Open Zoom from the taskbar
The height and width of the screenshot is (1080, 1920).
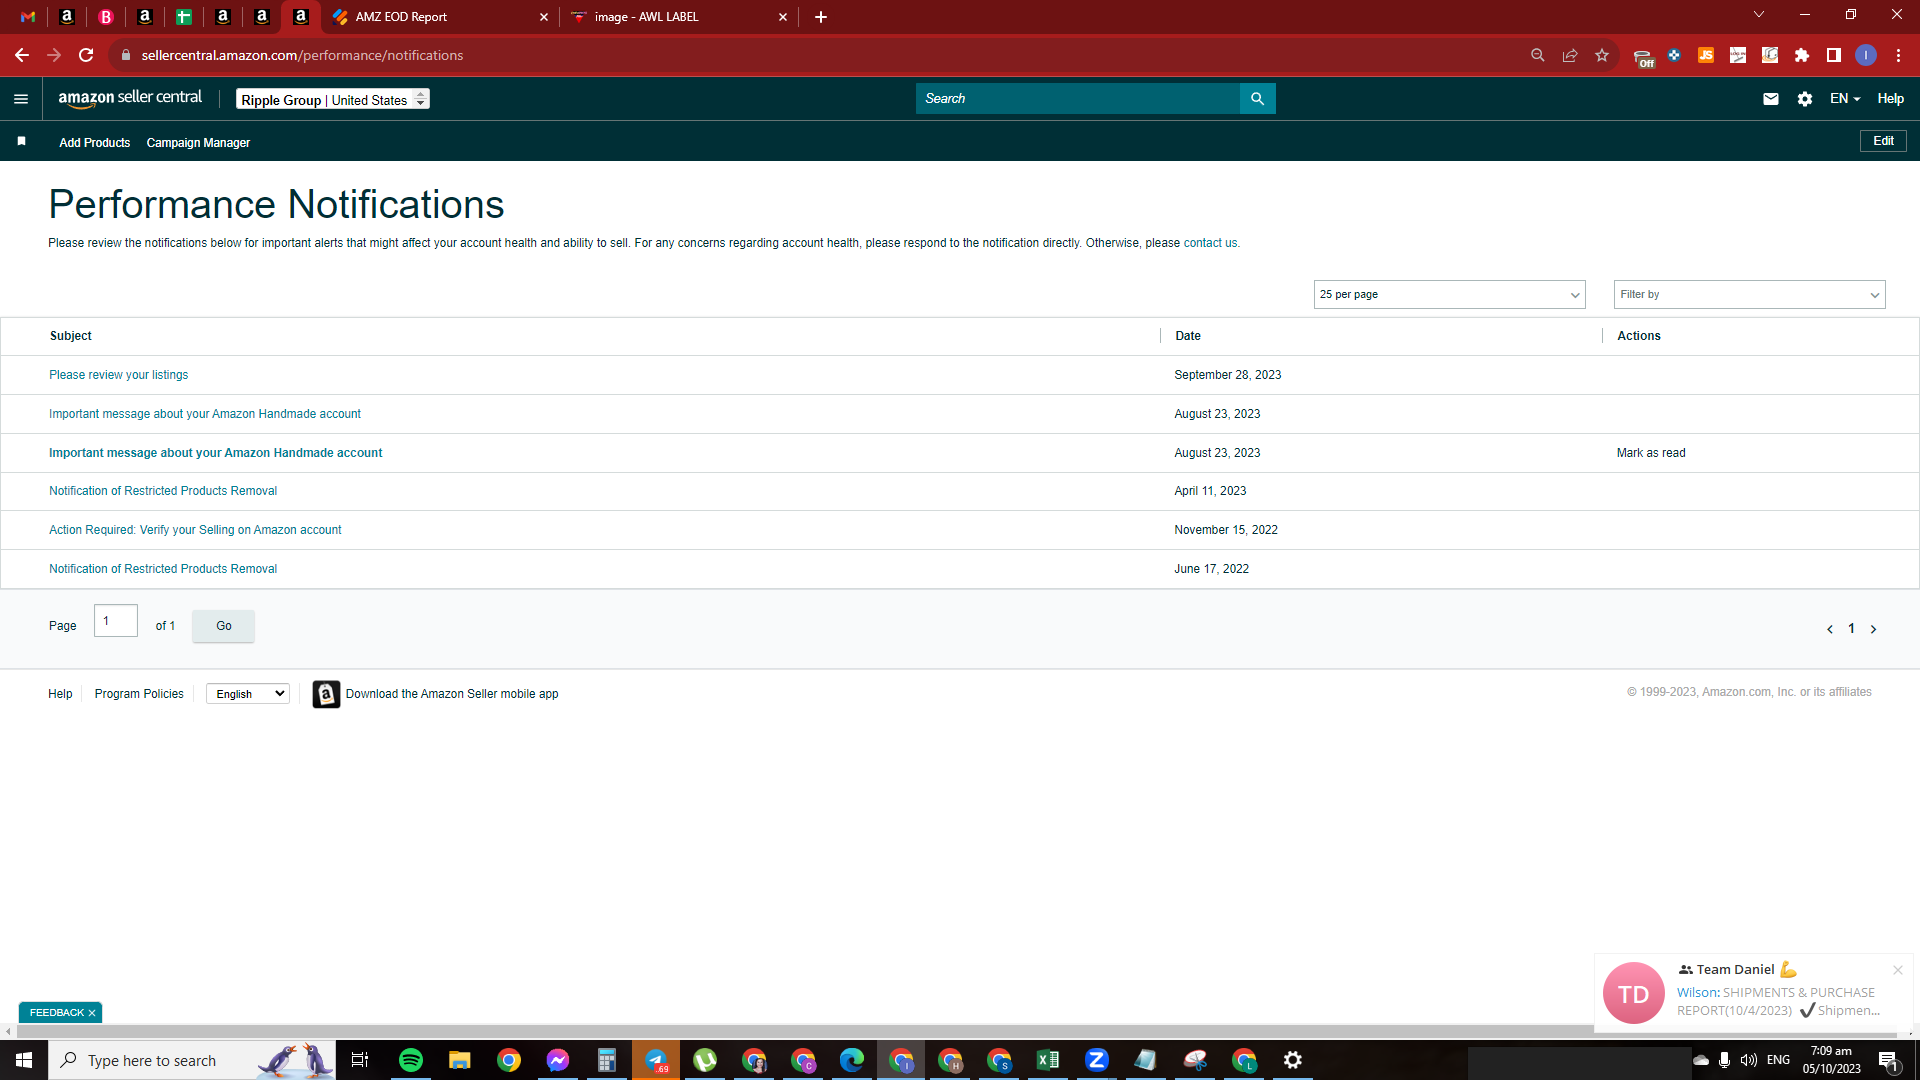(1097, 1060)
